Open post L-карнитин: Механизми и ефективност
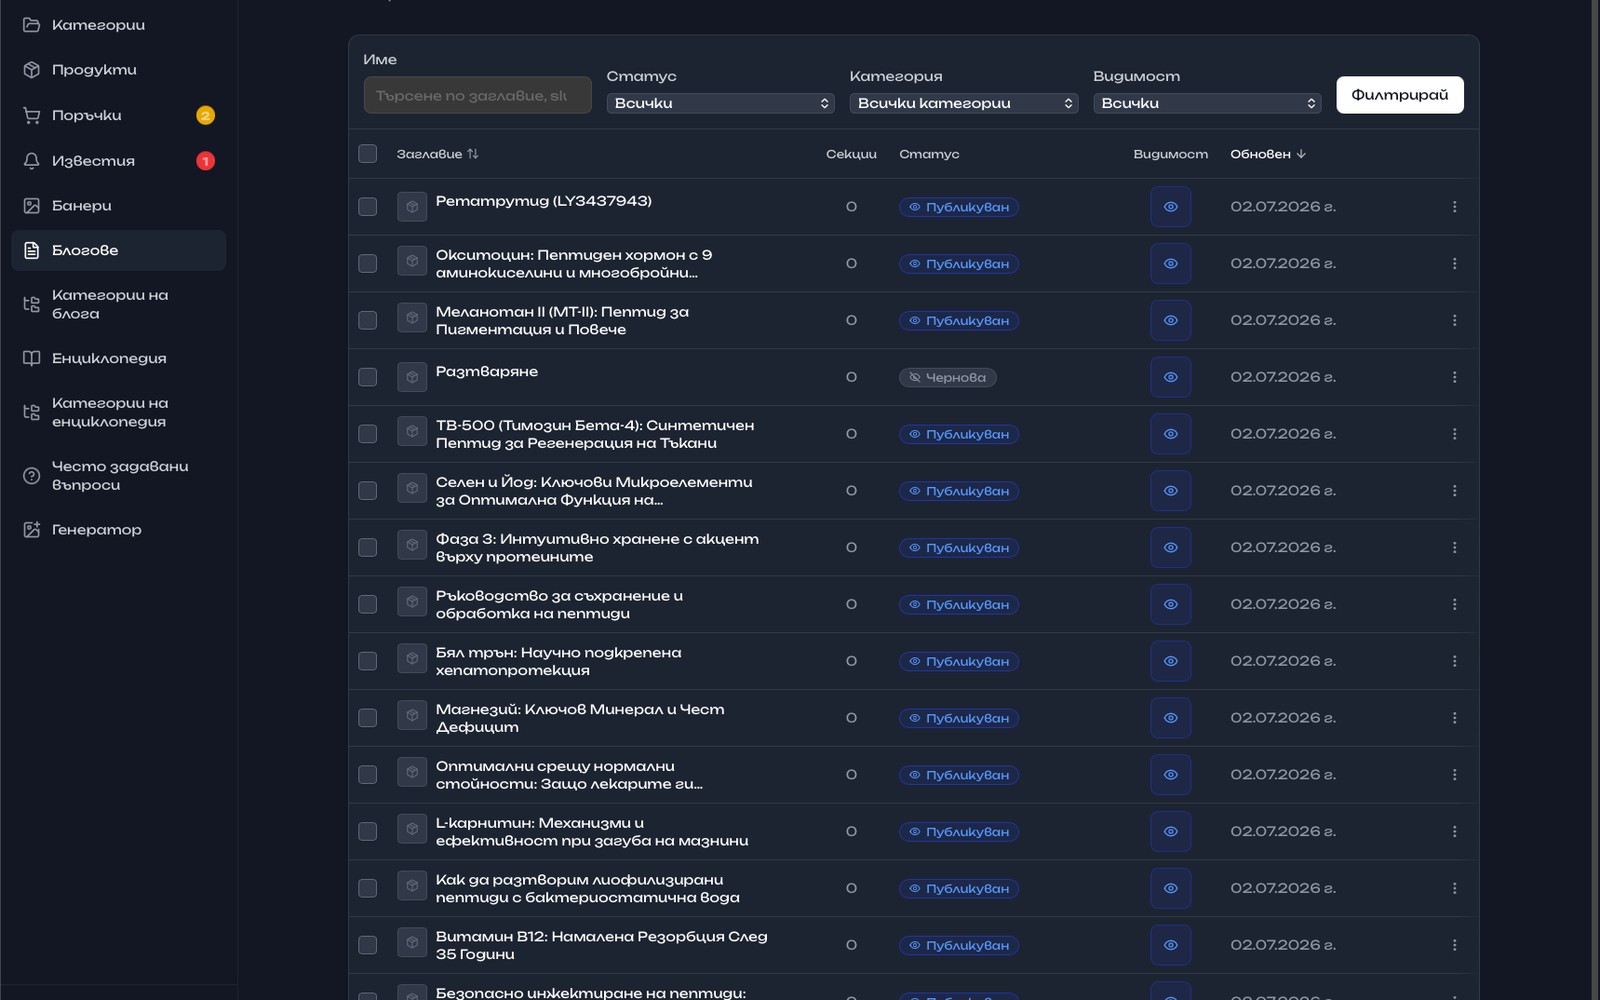Viewport: 1600px width, 1000px height. 592,831
